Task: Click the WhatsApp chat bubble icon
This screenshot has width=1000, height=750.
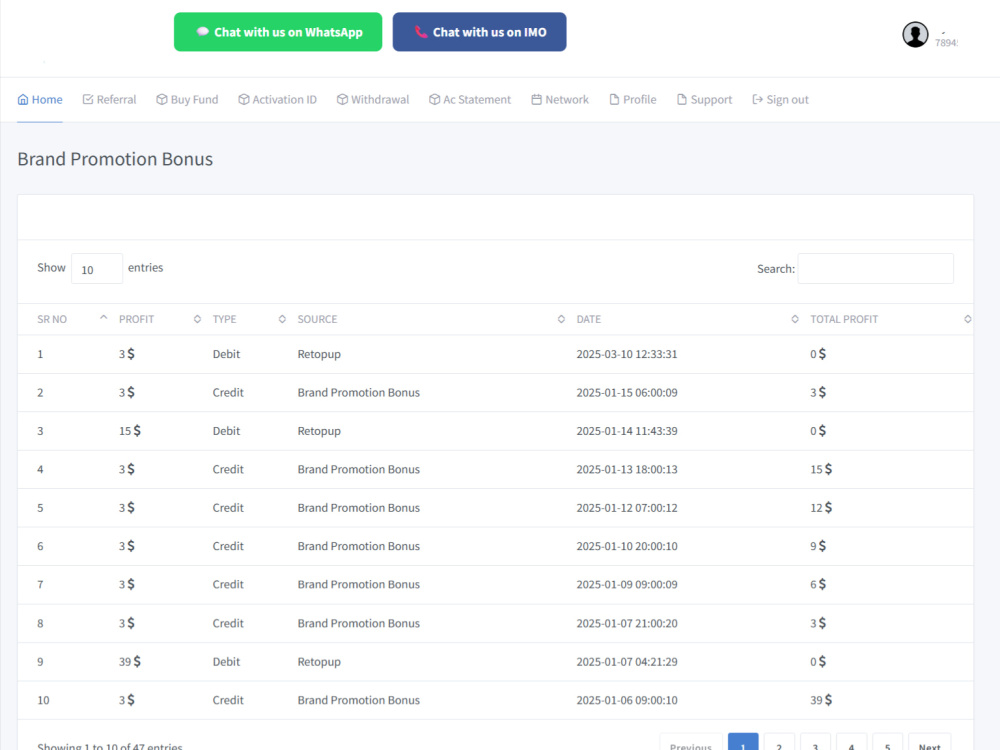Action: [x=202, y=31]
